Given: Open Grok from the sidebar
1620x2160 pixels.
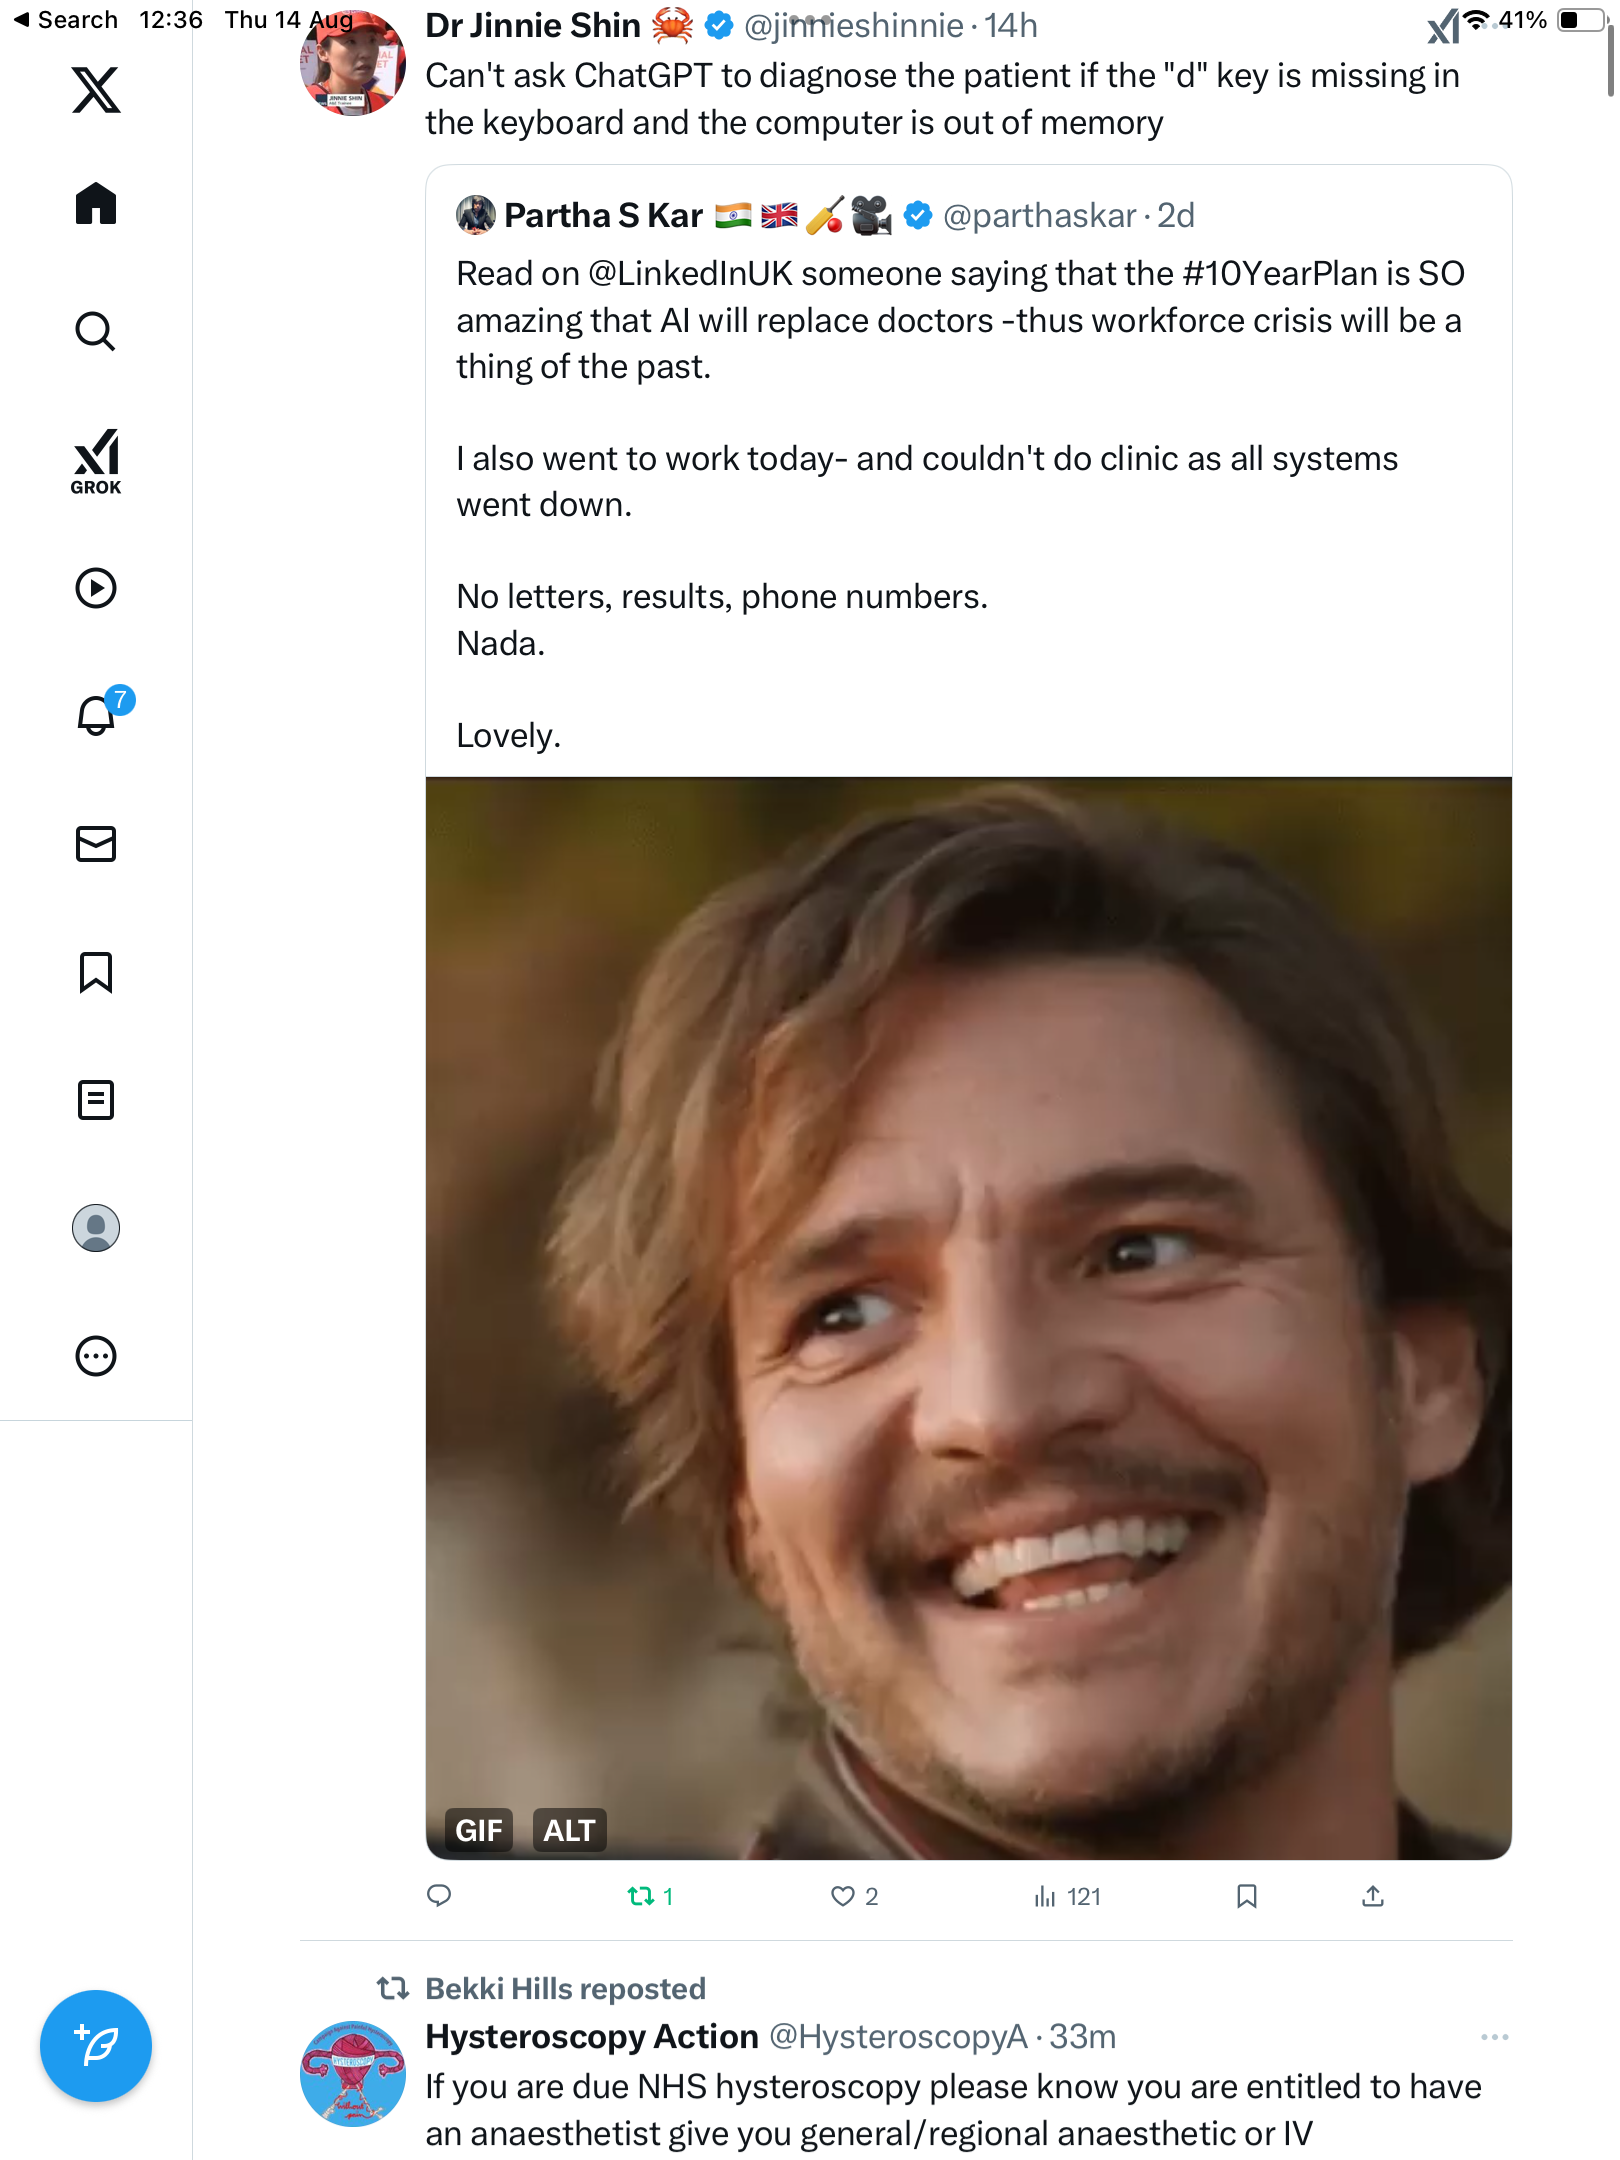Looking at the screenshot, I should 96,461.
